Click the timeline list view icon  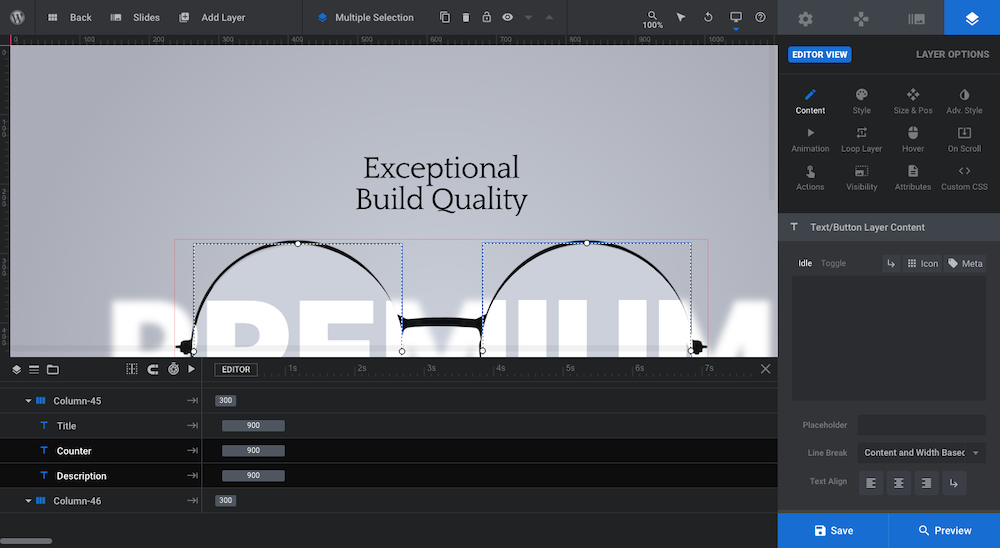[x=34, y=369]
